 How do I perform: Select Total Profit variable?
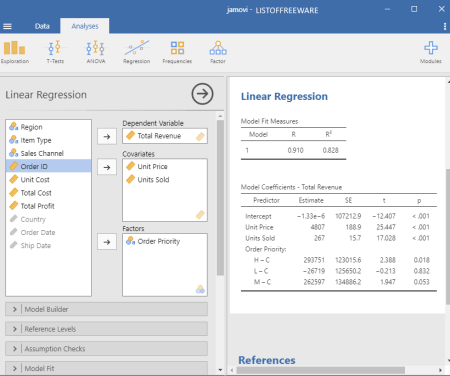(48, 206)
